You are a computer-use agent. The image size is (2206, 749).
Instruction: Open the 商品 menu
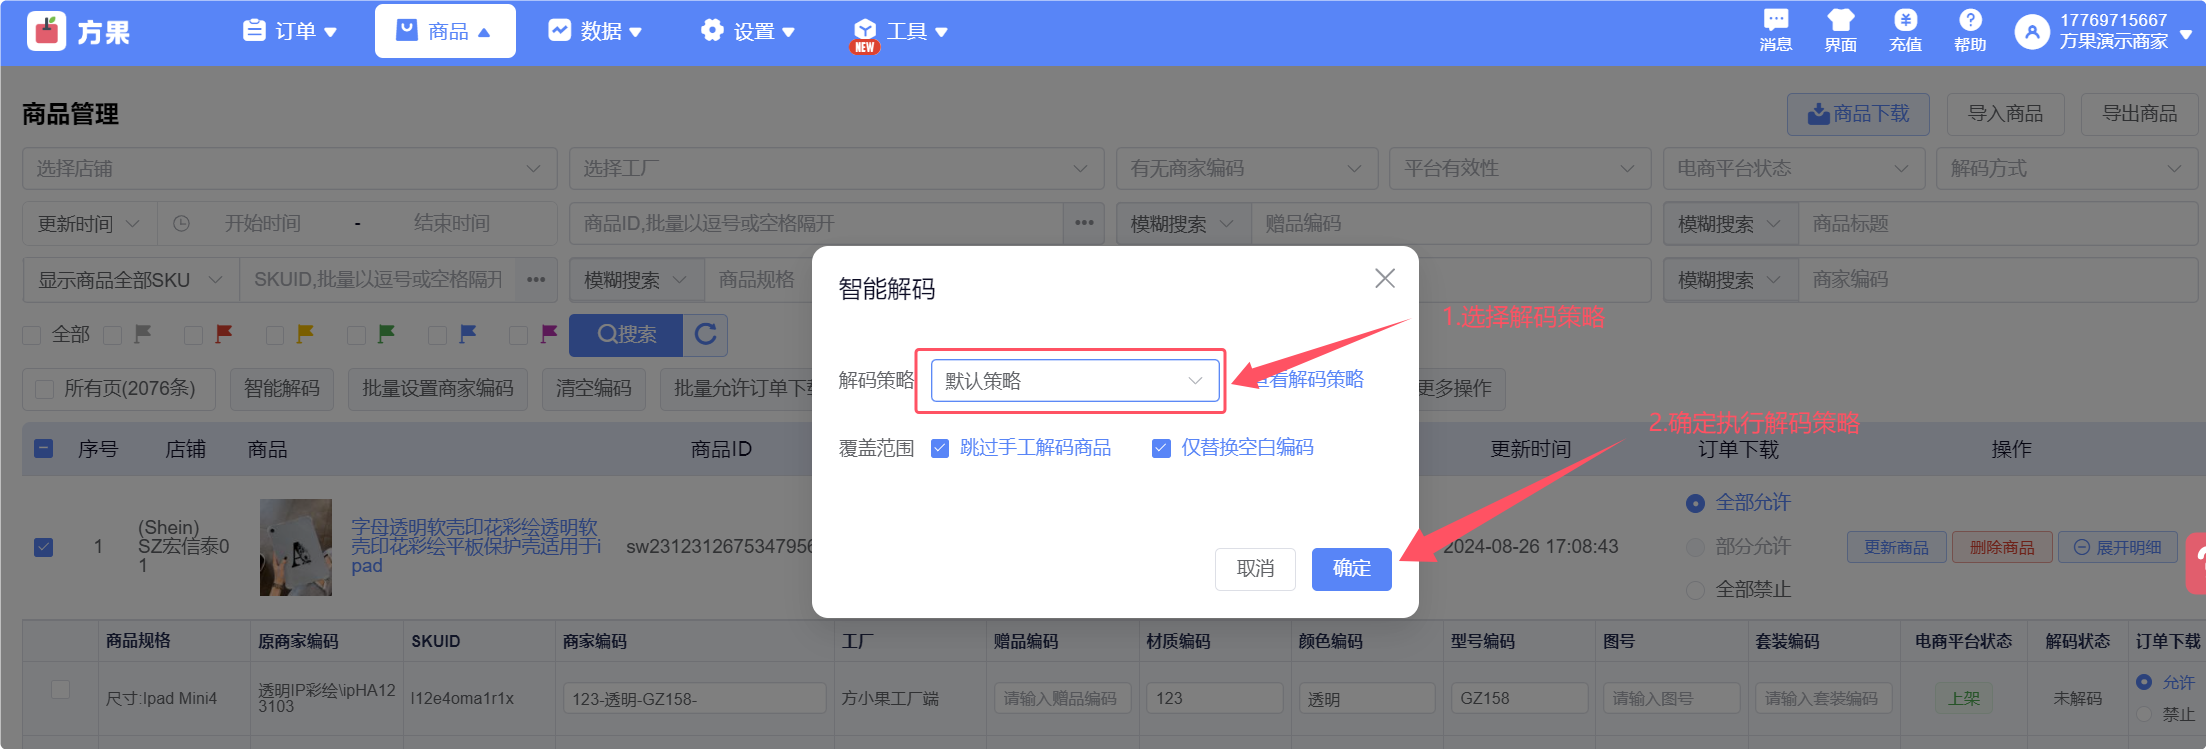[445, 31]
